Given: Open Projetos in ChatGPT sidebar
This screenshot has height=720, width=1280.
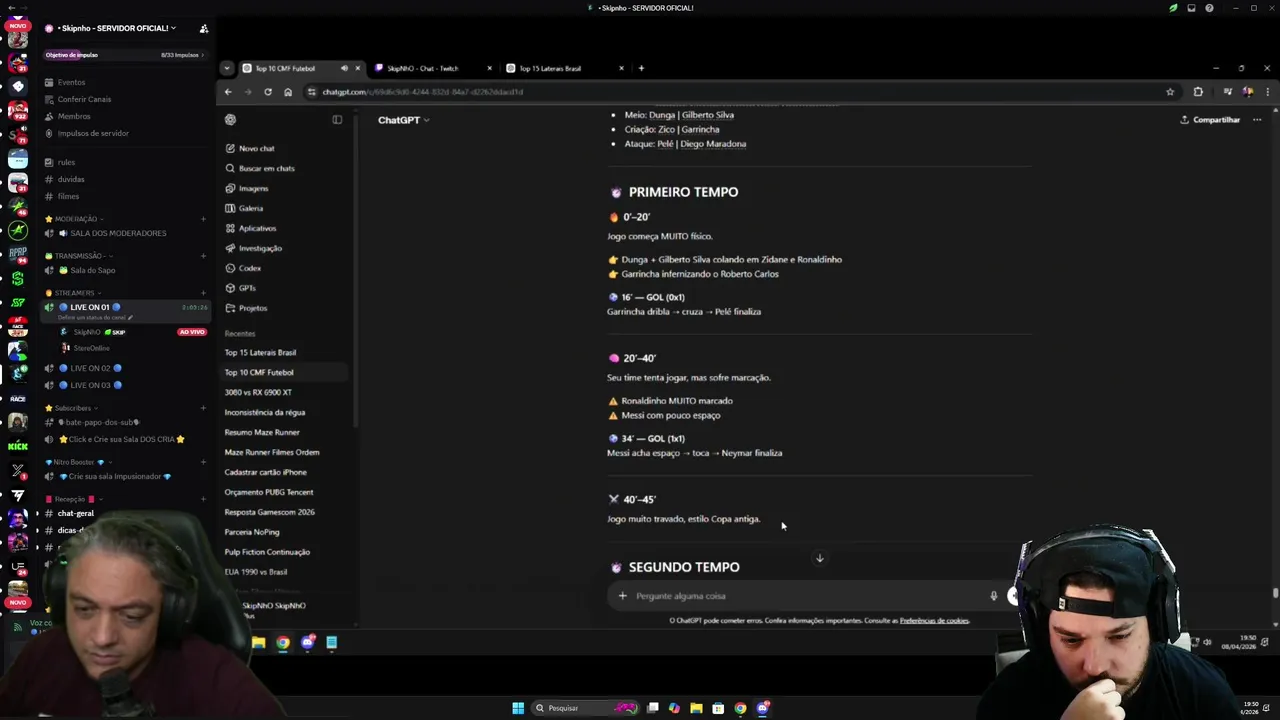Looking at the screenshot, I should click(x=253, y=308).
